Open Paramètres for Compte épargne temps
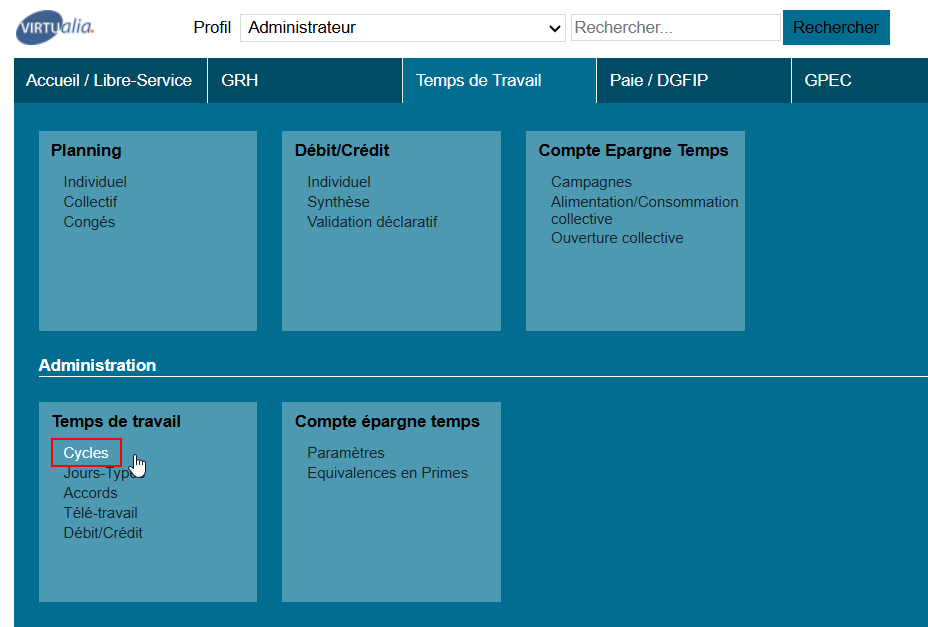The width and height of the screenshot is (928, 627). (x=345, y=453)
